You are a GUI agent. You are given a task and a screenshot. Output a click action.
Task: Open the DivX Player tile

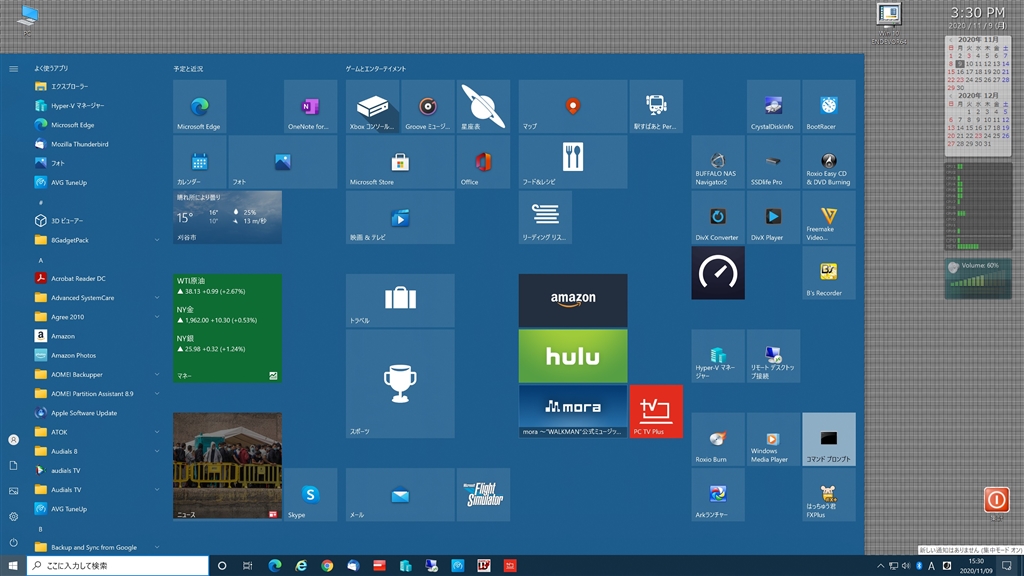click(773, 217)
